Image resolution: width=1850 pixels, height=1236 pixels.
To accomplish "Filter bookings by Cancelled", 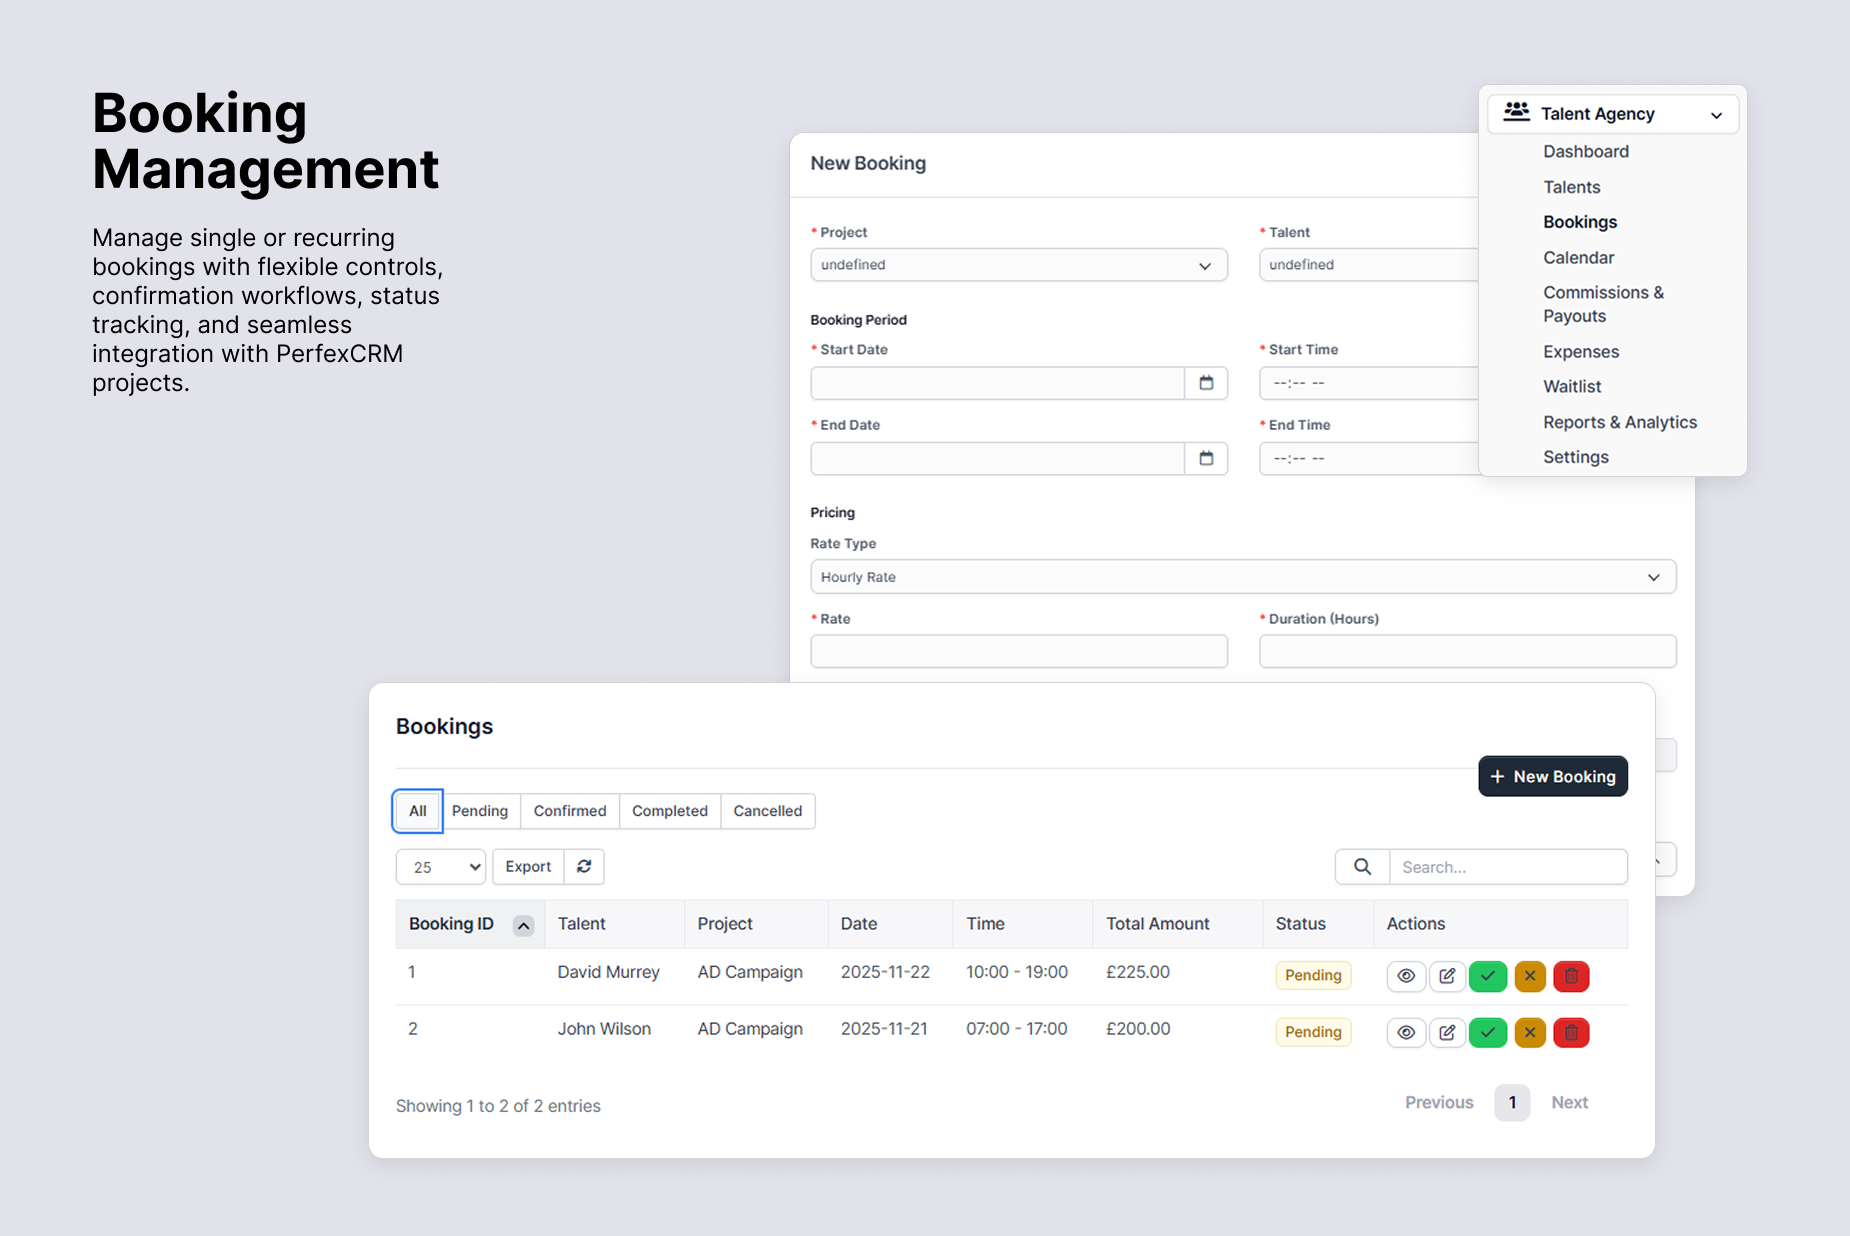I will (768, 811).
